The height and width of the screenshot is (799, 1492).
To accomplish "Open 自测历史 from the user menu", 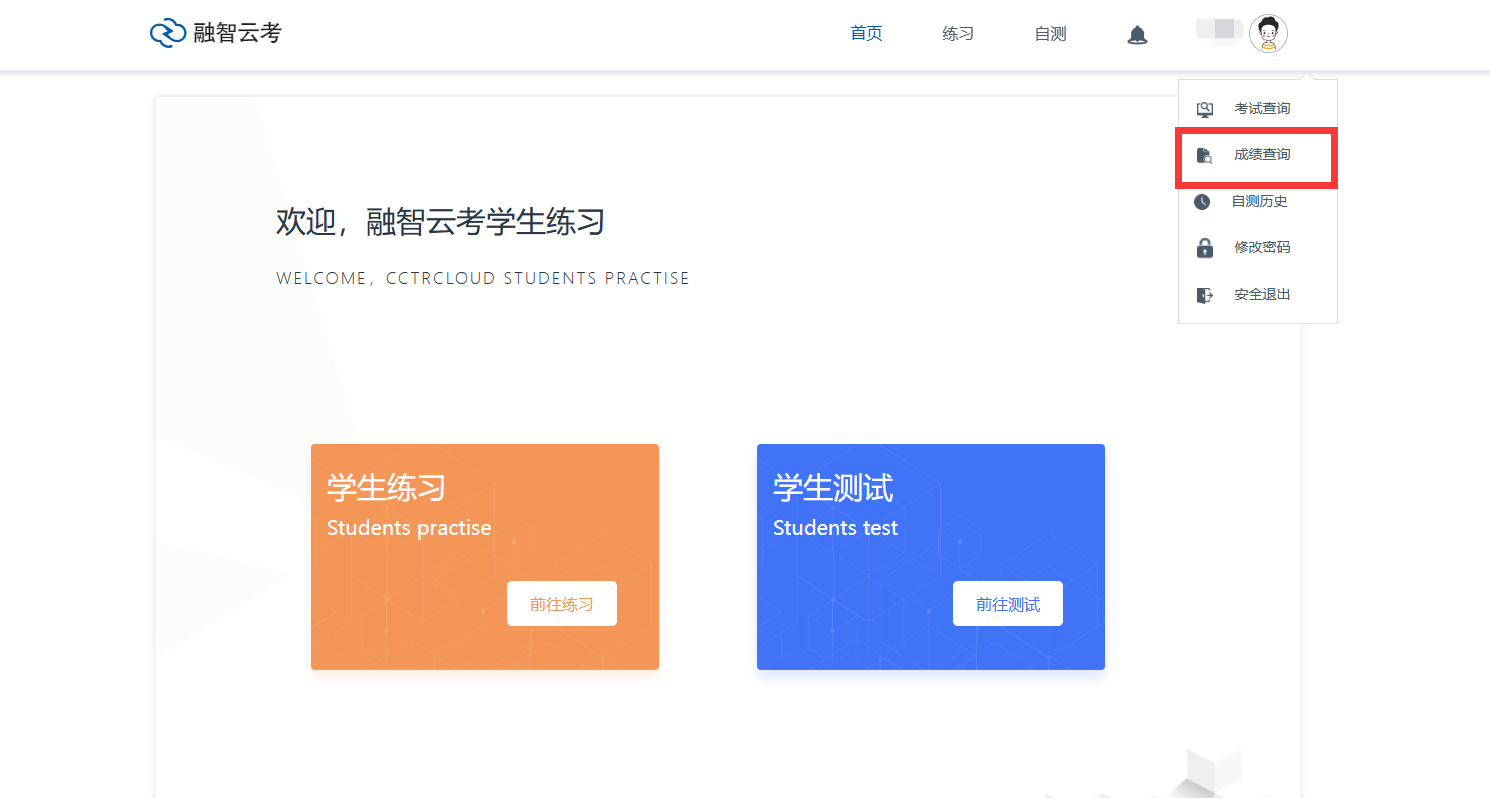I will point(1258,201).
